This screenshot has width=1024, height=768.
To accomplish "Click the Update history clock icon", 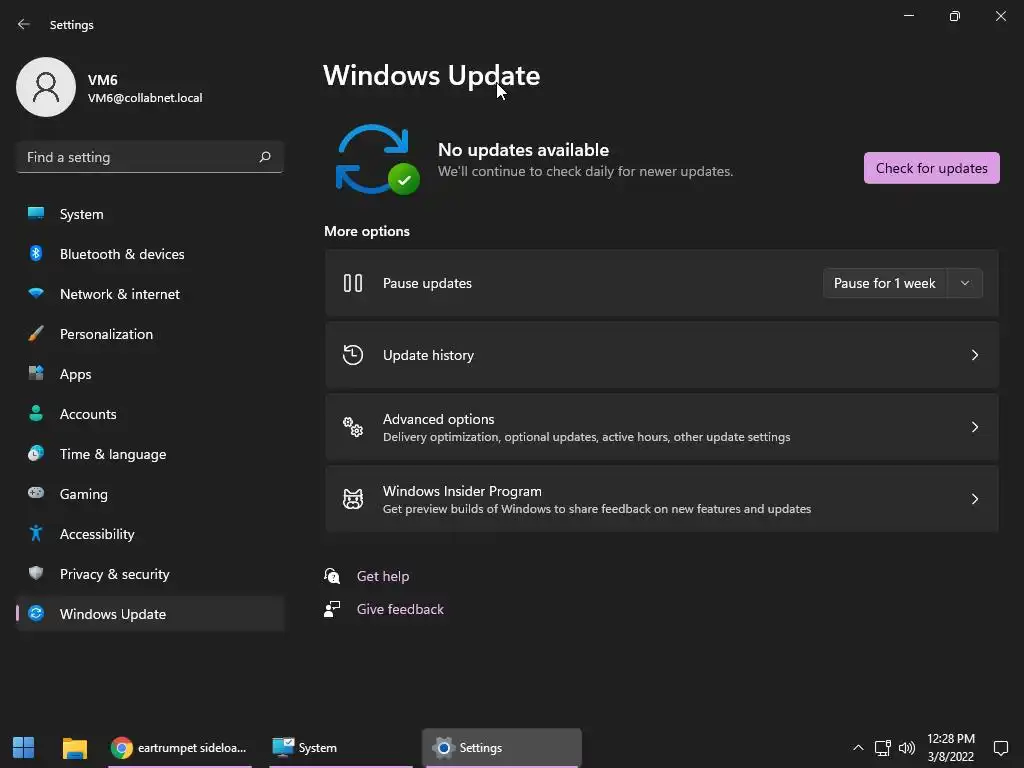I will click(x=353, y=355).
